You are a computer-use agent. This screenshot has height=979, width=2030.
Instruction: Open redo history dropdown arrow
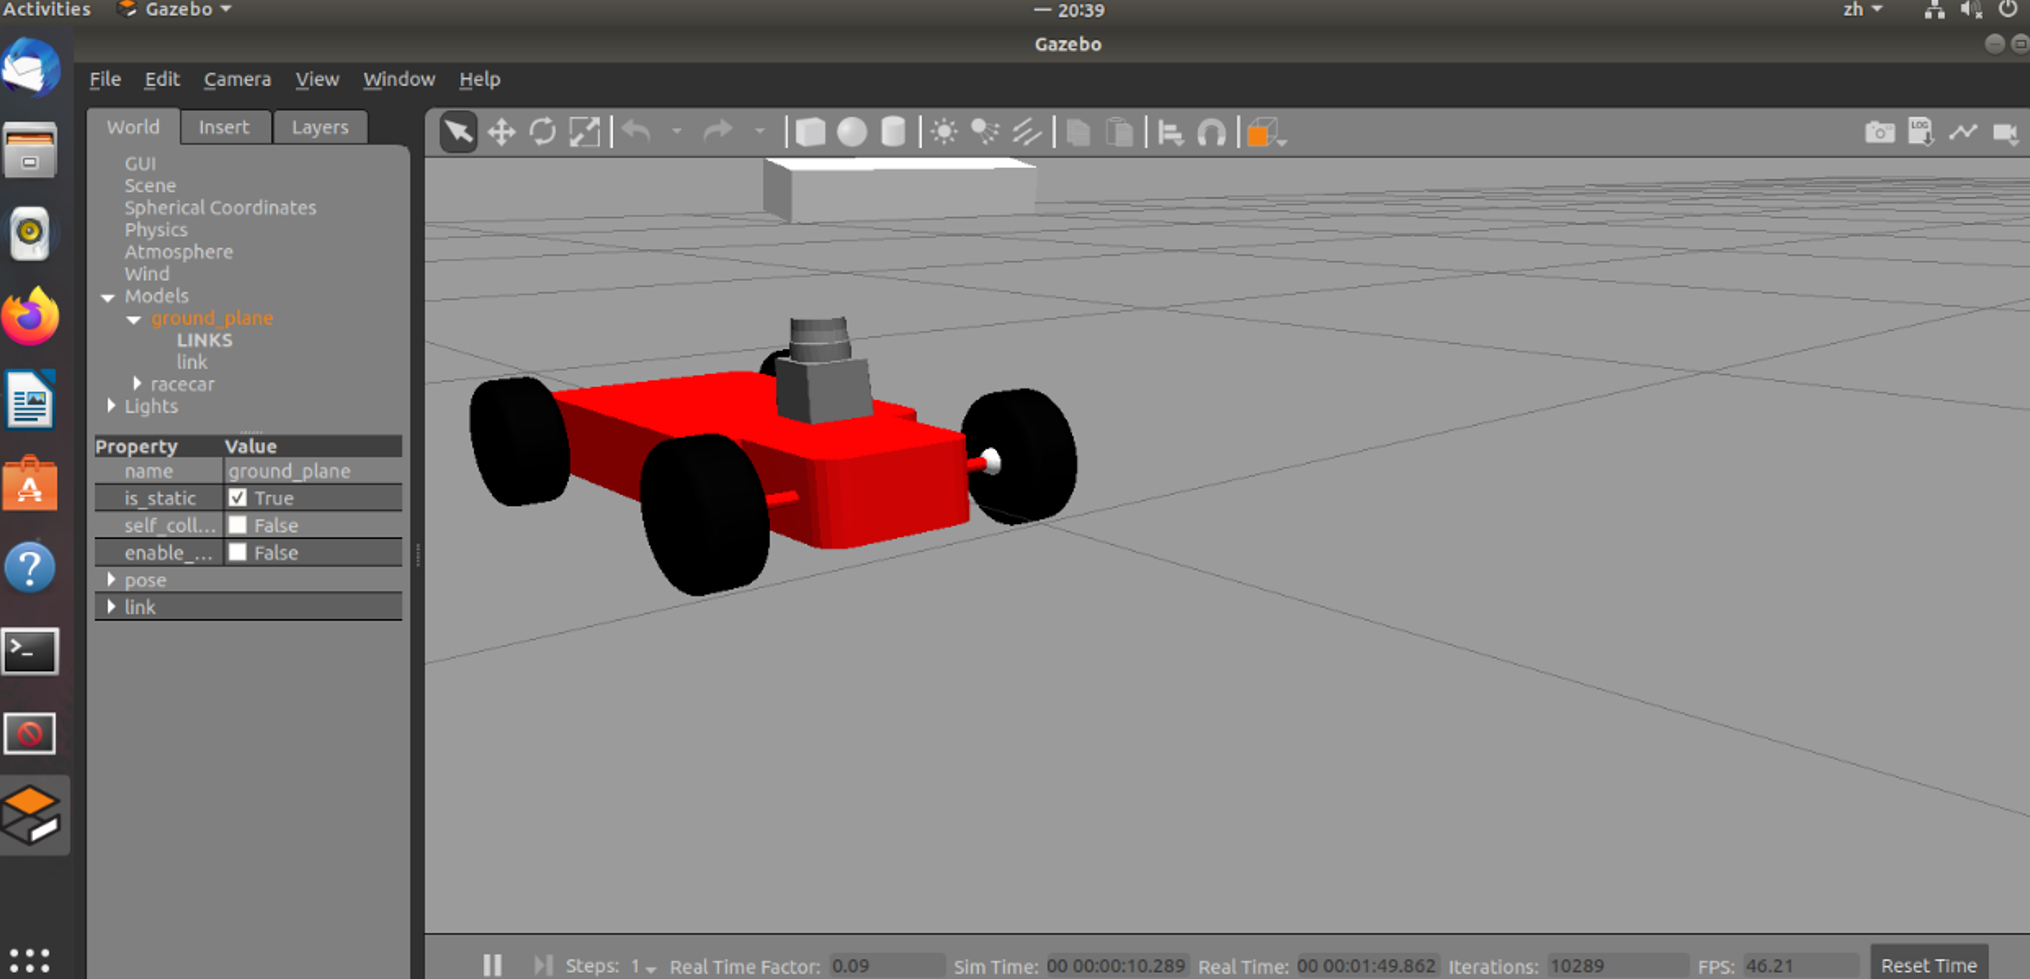[759, 132]
